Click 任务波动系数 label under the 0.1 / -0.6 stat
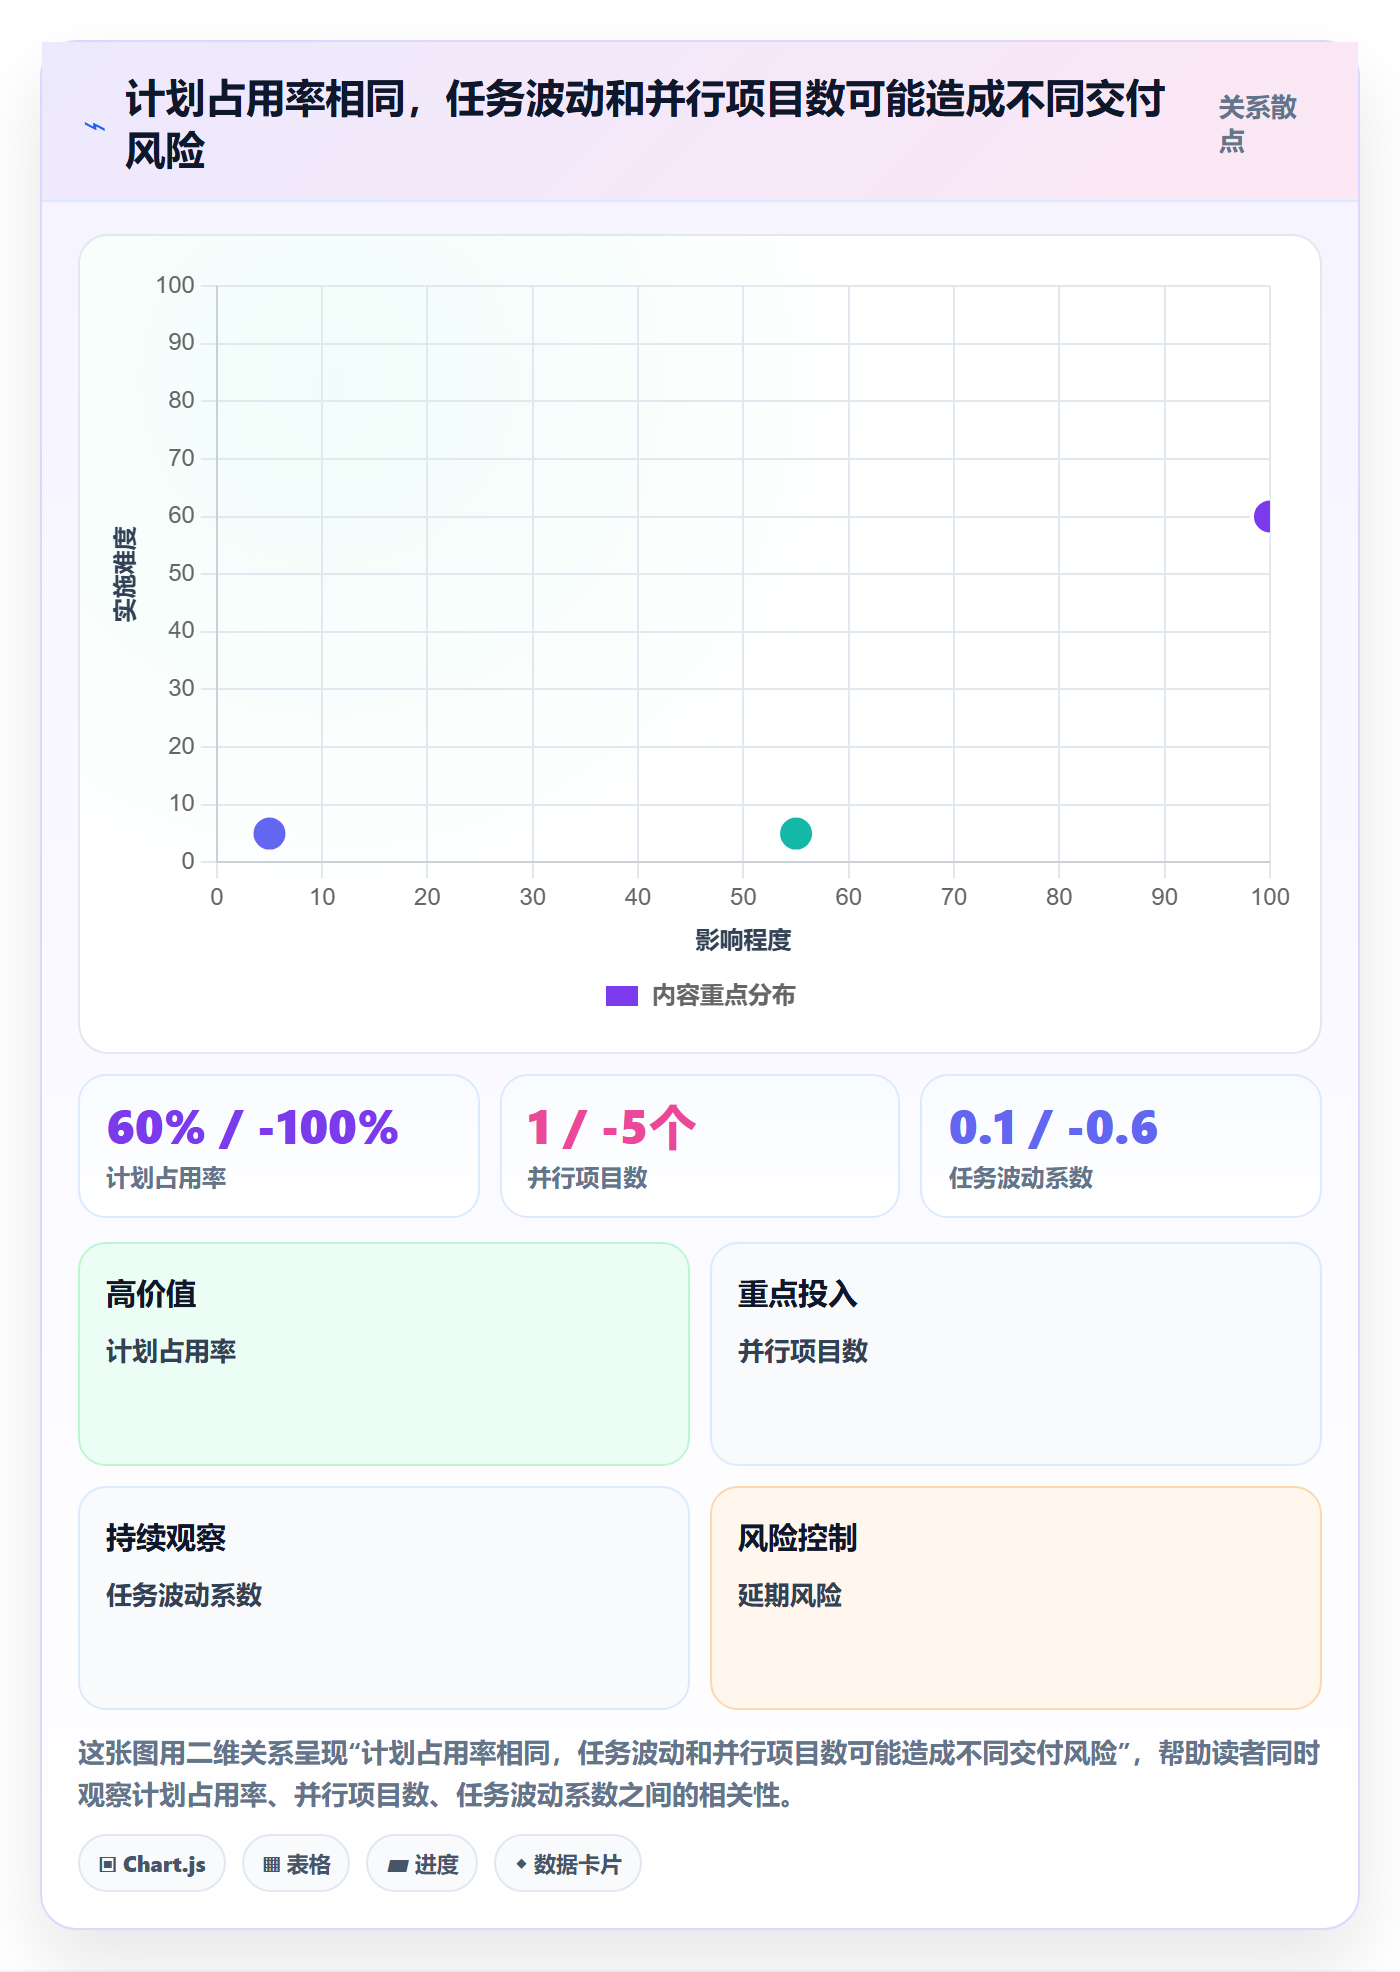This screenshot has height=1972, width=1400. [1021, 1178]
